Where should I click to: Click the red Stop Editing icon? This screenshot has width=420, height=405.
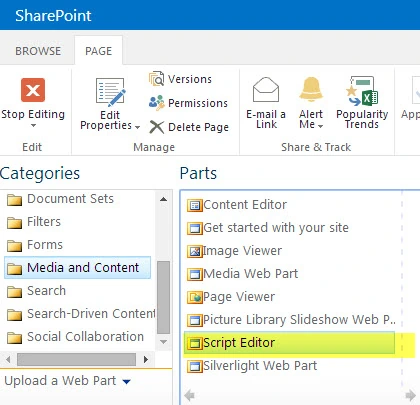click(33, 90)
